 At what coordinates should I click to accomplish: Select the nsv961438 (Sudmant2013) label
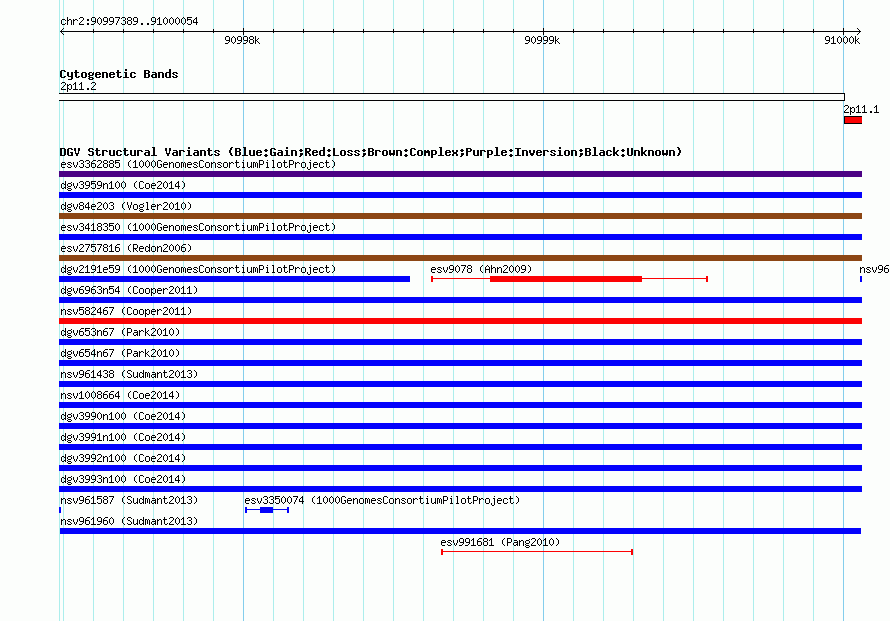pos(129,374)
